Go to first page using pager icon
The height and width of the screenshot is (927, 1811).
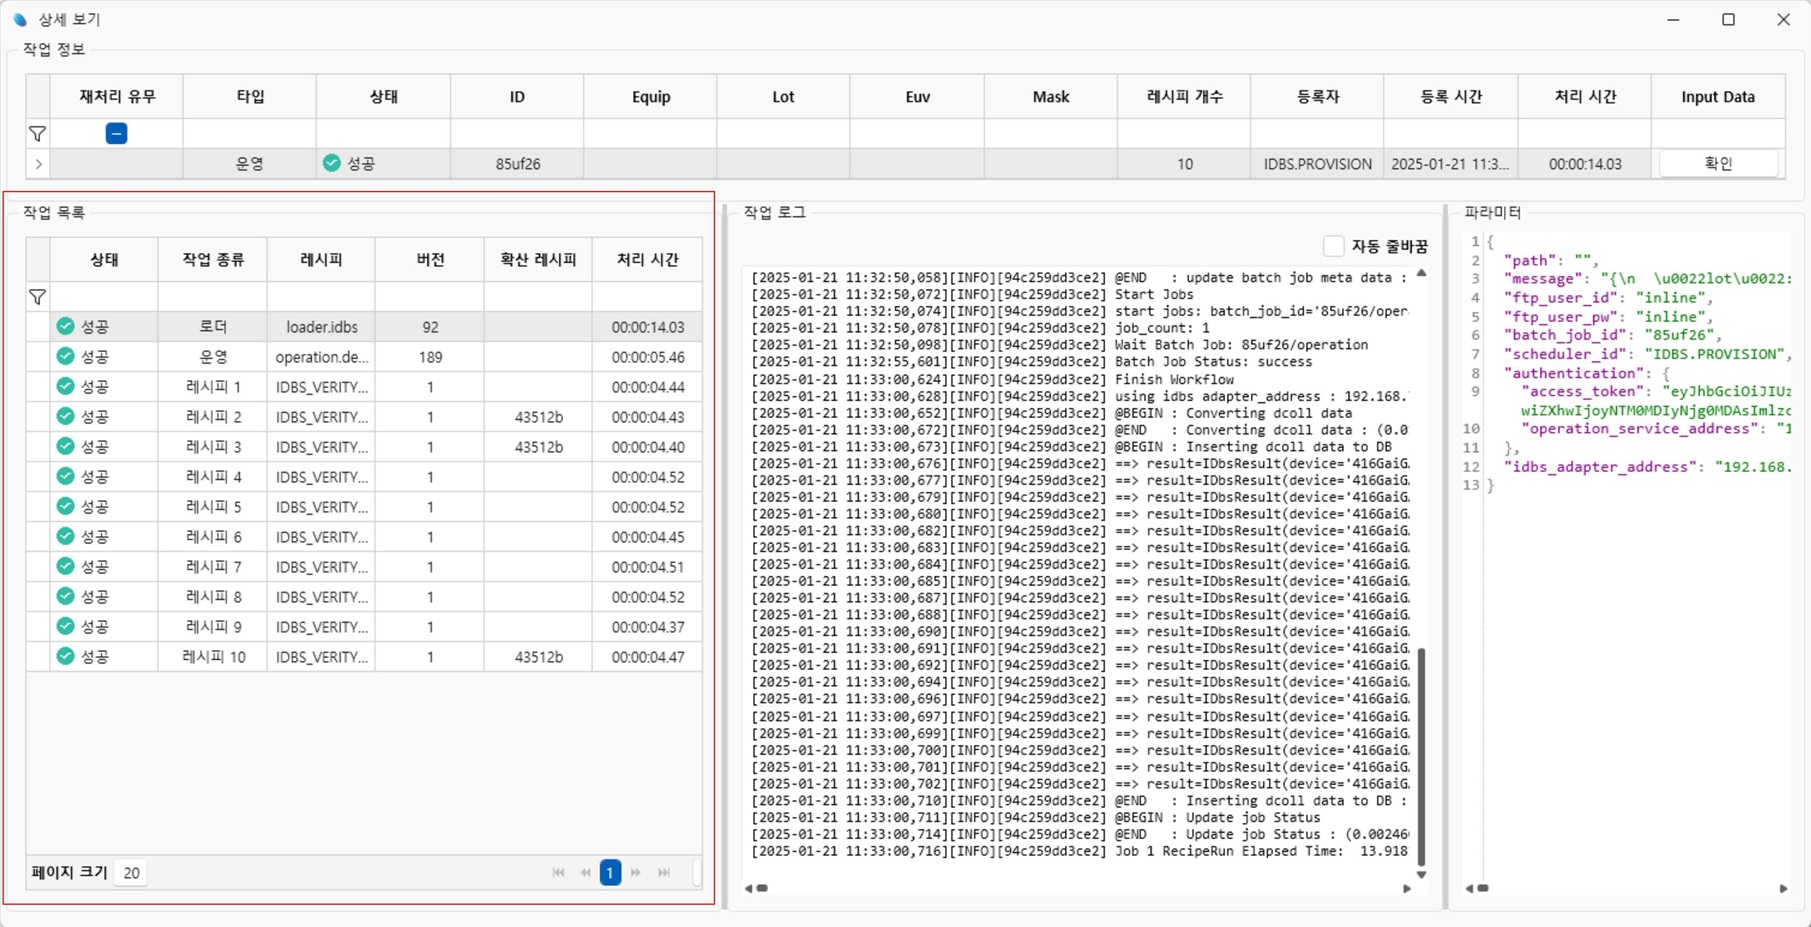558,873
